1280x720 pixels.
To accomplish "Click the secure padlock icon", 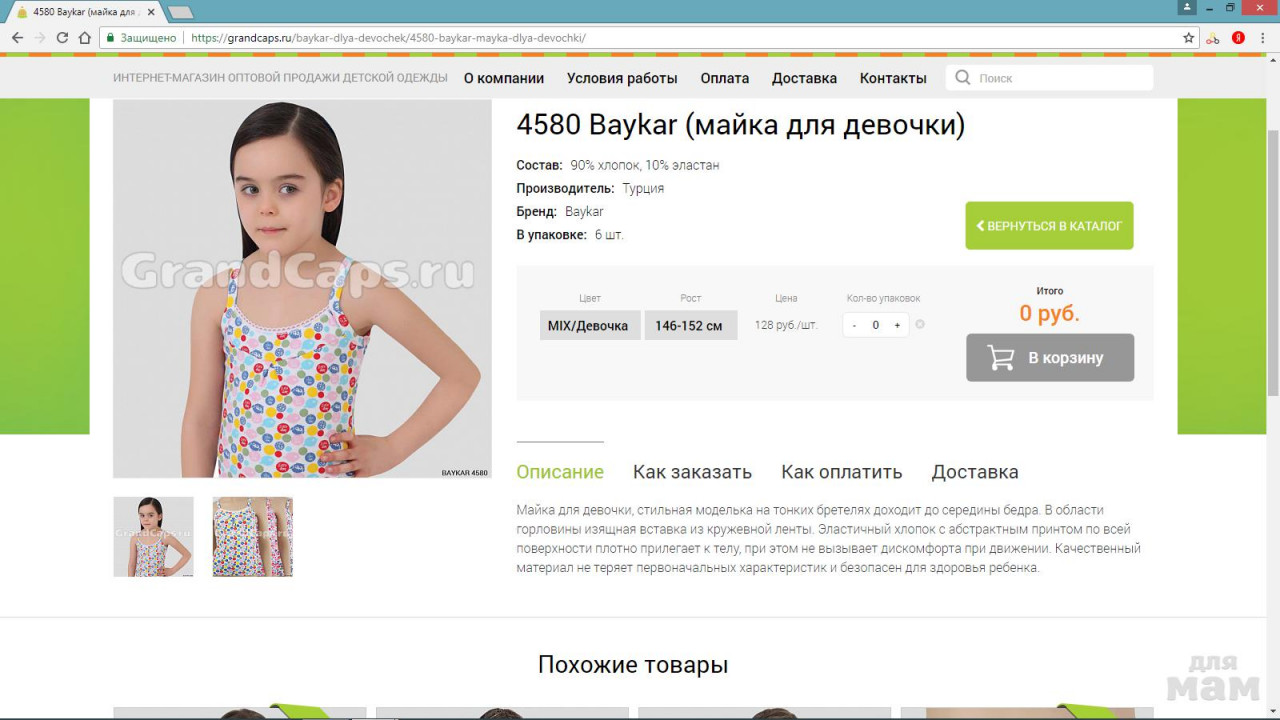I will point(111,38).
